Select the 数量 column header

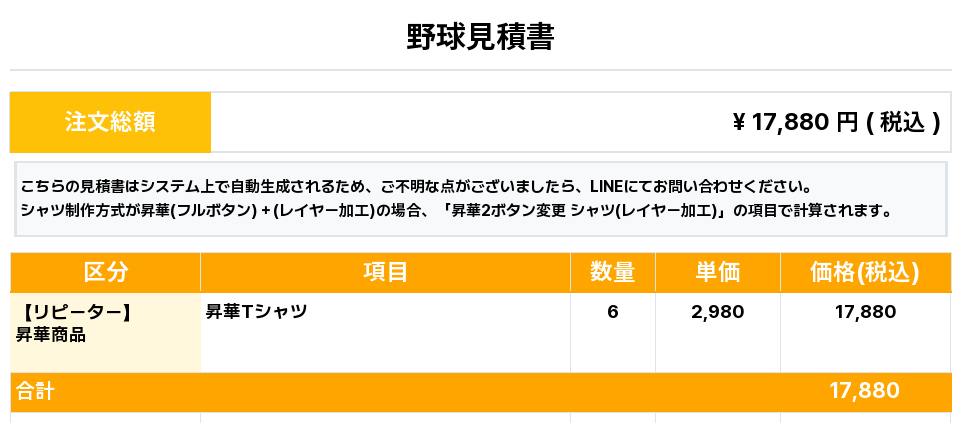612,272
